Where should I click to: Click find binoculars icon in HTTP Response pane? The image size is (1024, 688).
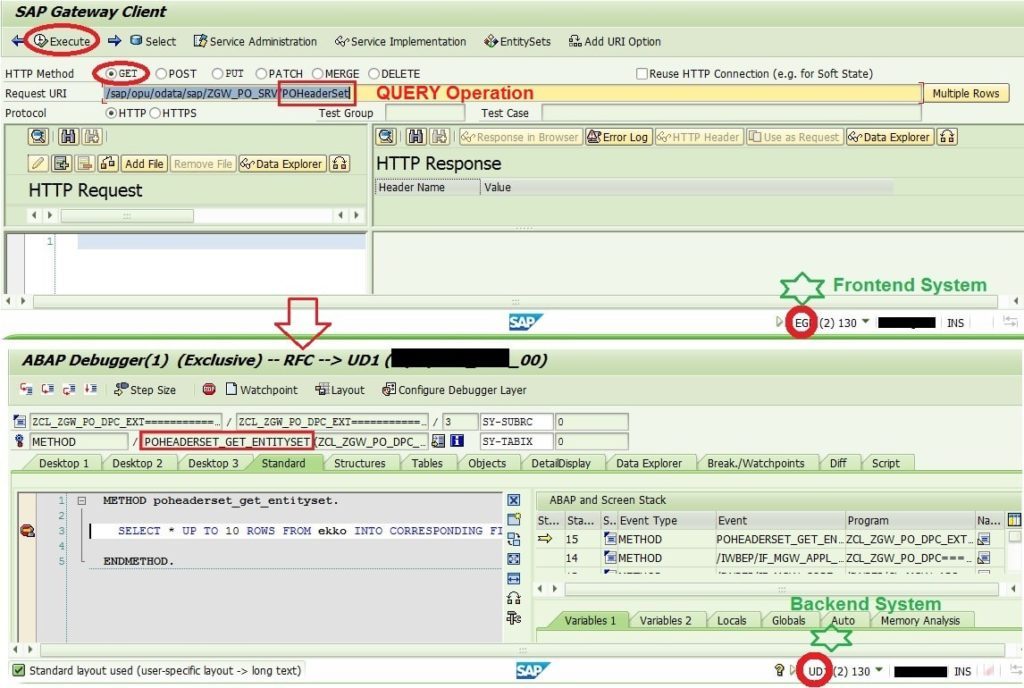coord(417,136)
